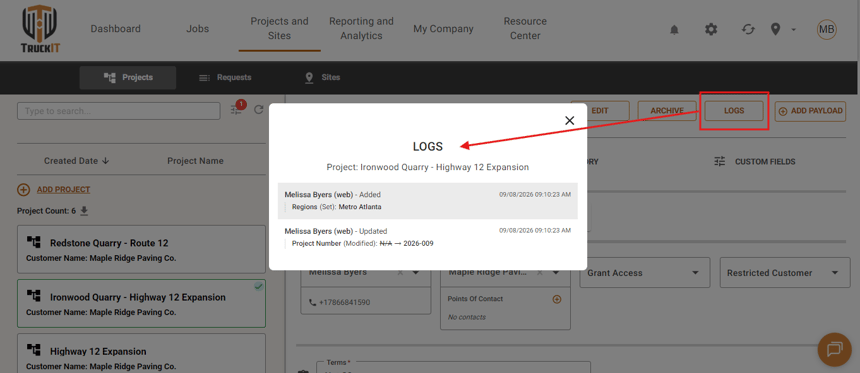Download the project count list
The image size is (860, 373).
point(84,211)
